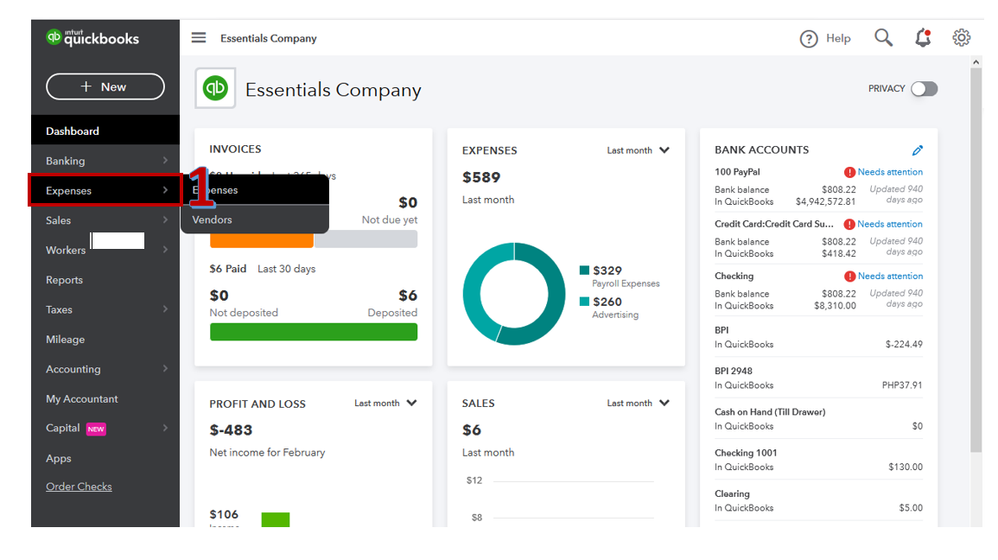Open Help via question mark icon
The width and height of the screenshot is (998, 560).
[x=808, y=39]
